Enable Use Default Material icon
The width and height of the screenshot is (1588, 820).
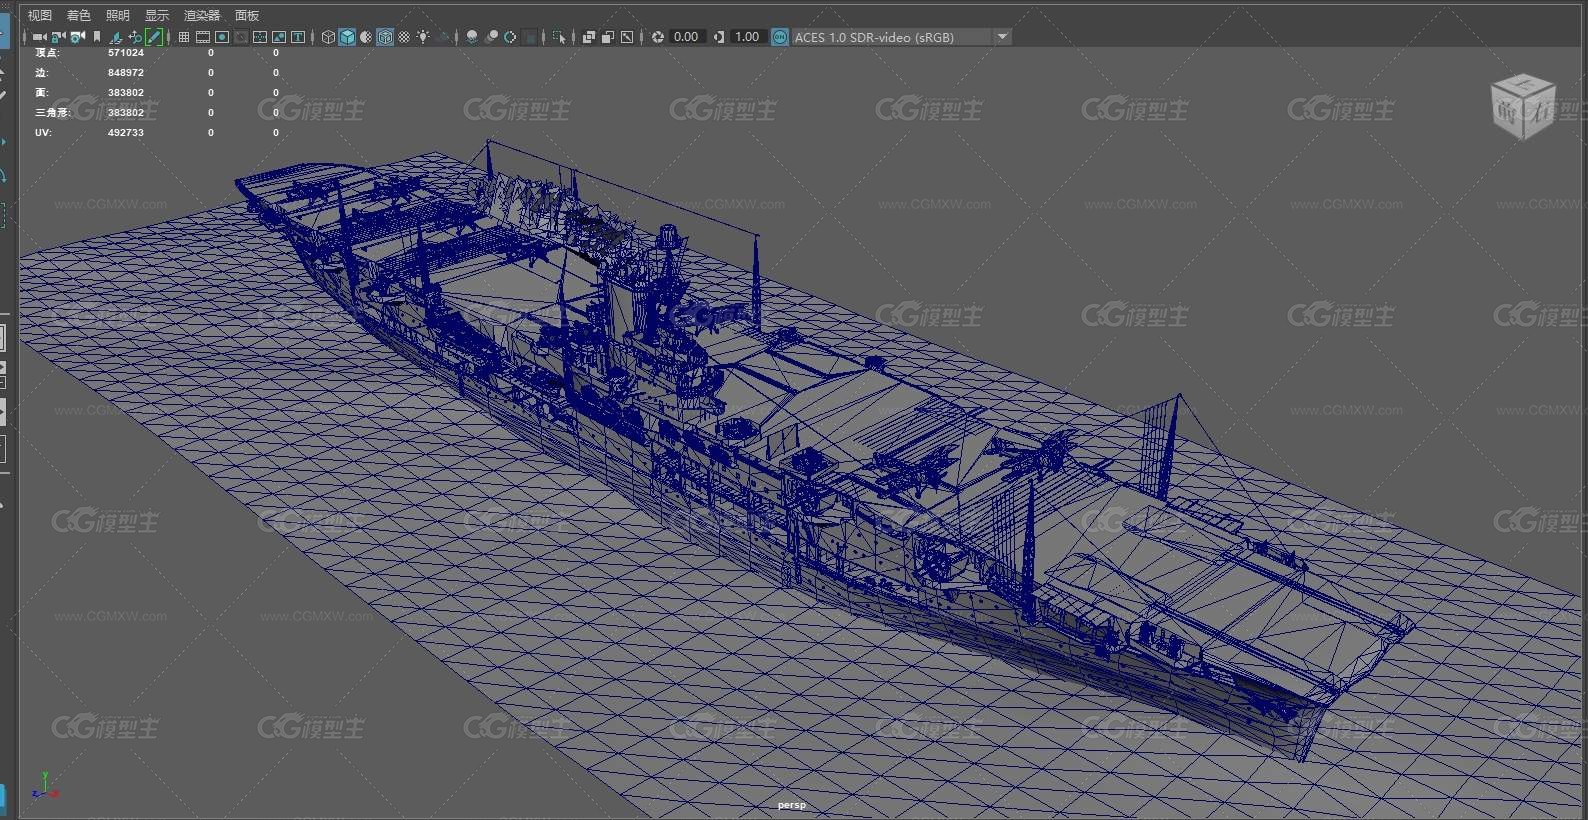[366, 37]
